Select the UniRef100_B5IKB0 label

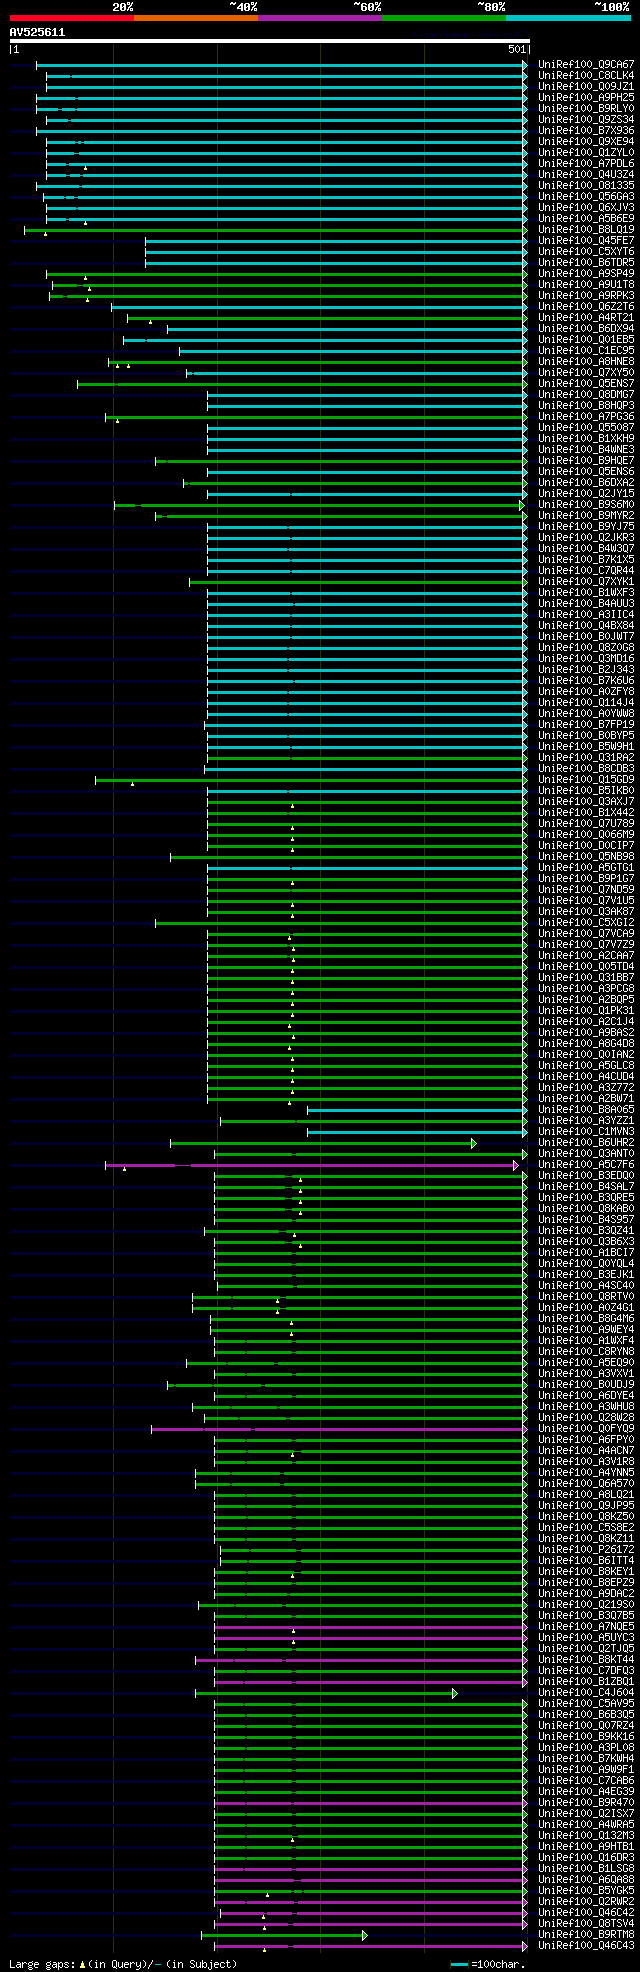(586, 791)
